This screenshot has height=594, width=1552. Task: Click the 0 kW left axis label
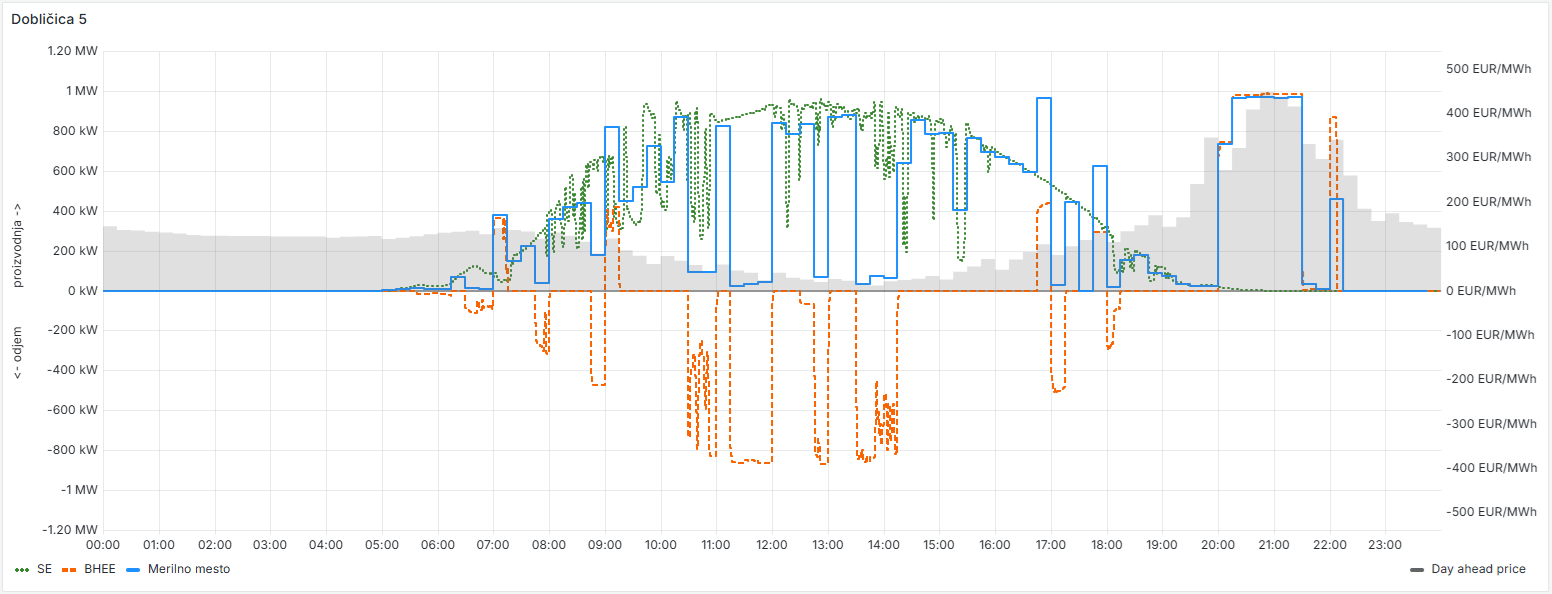[x=81, y=291]
